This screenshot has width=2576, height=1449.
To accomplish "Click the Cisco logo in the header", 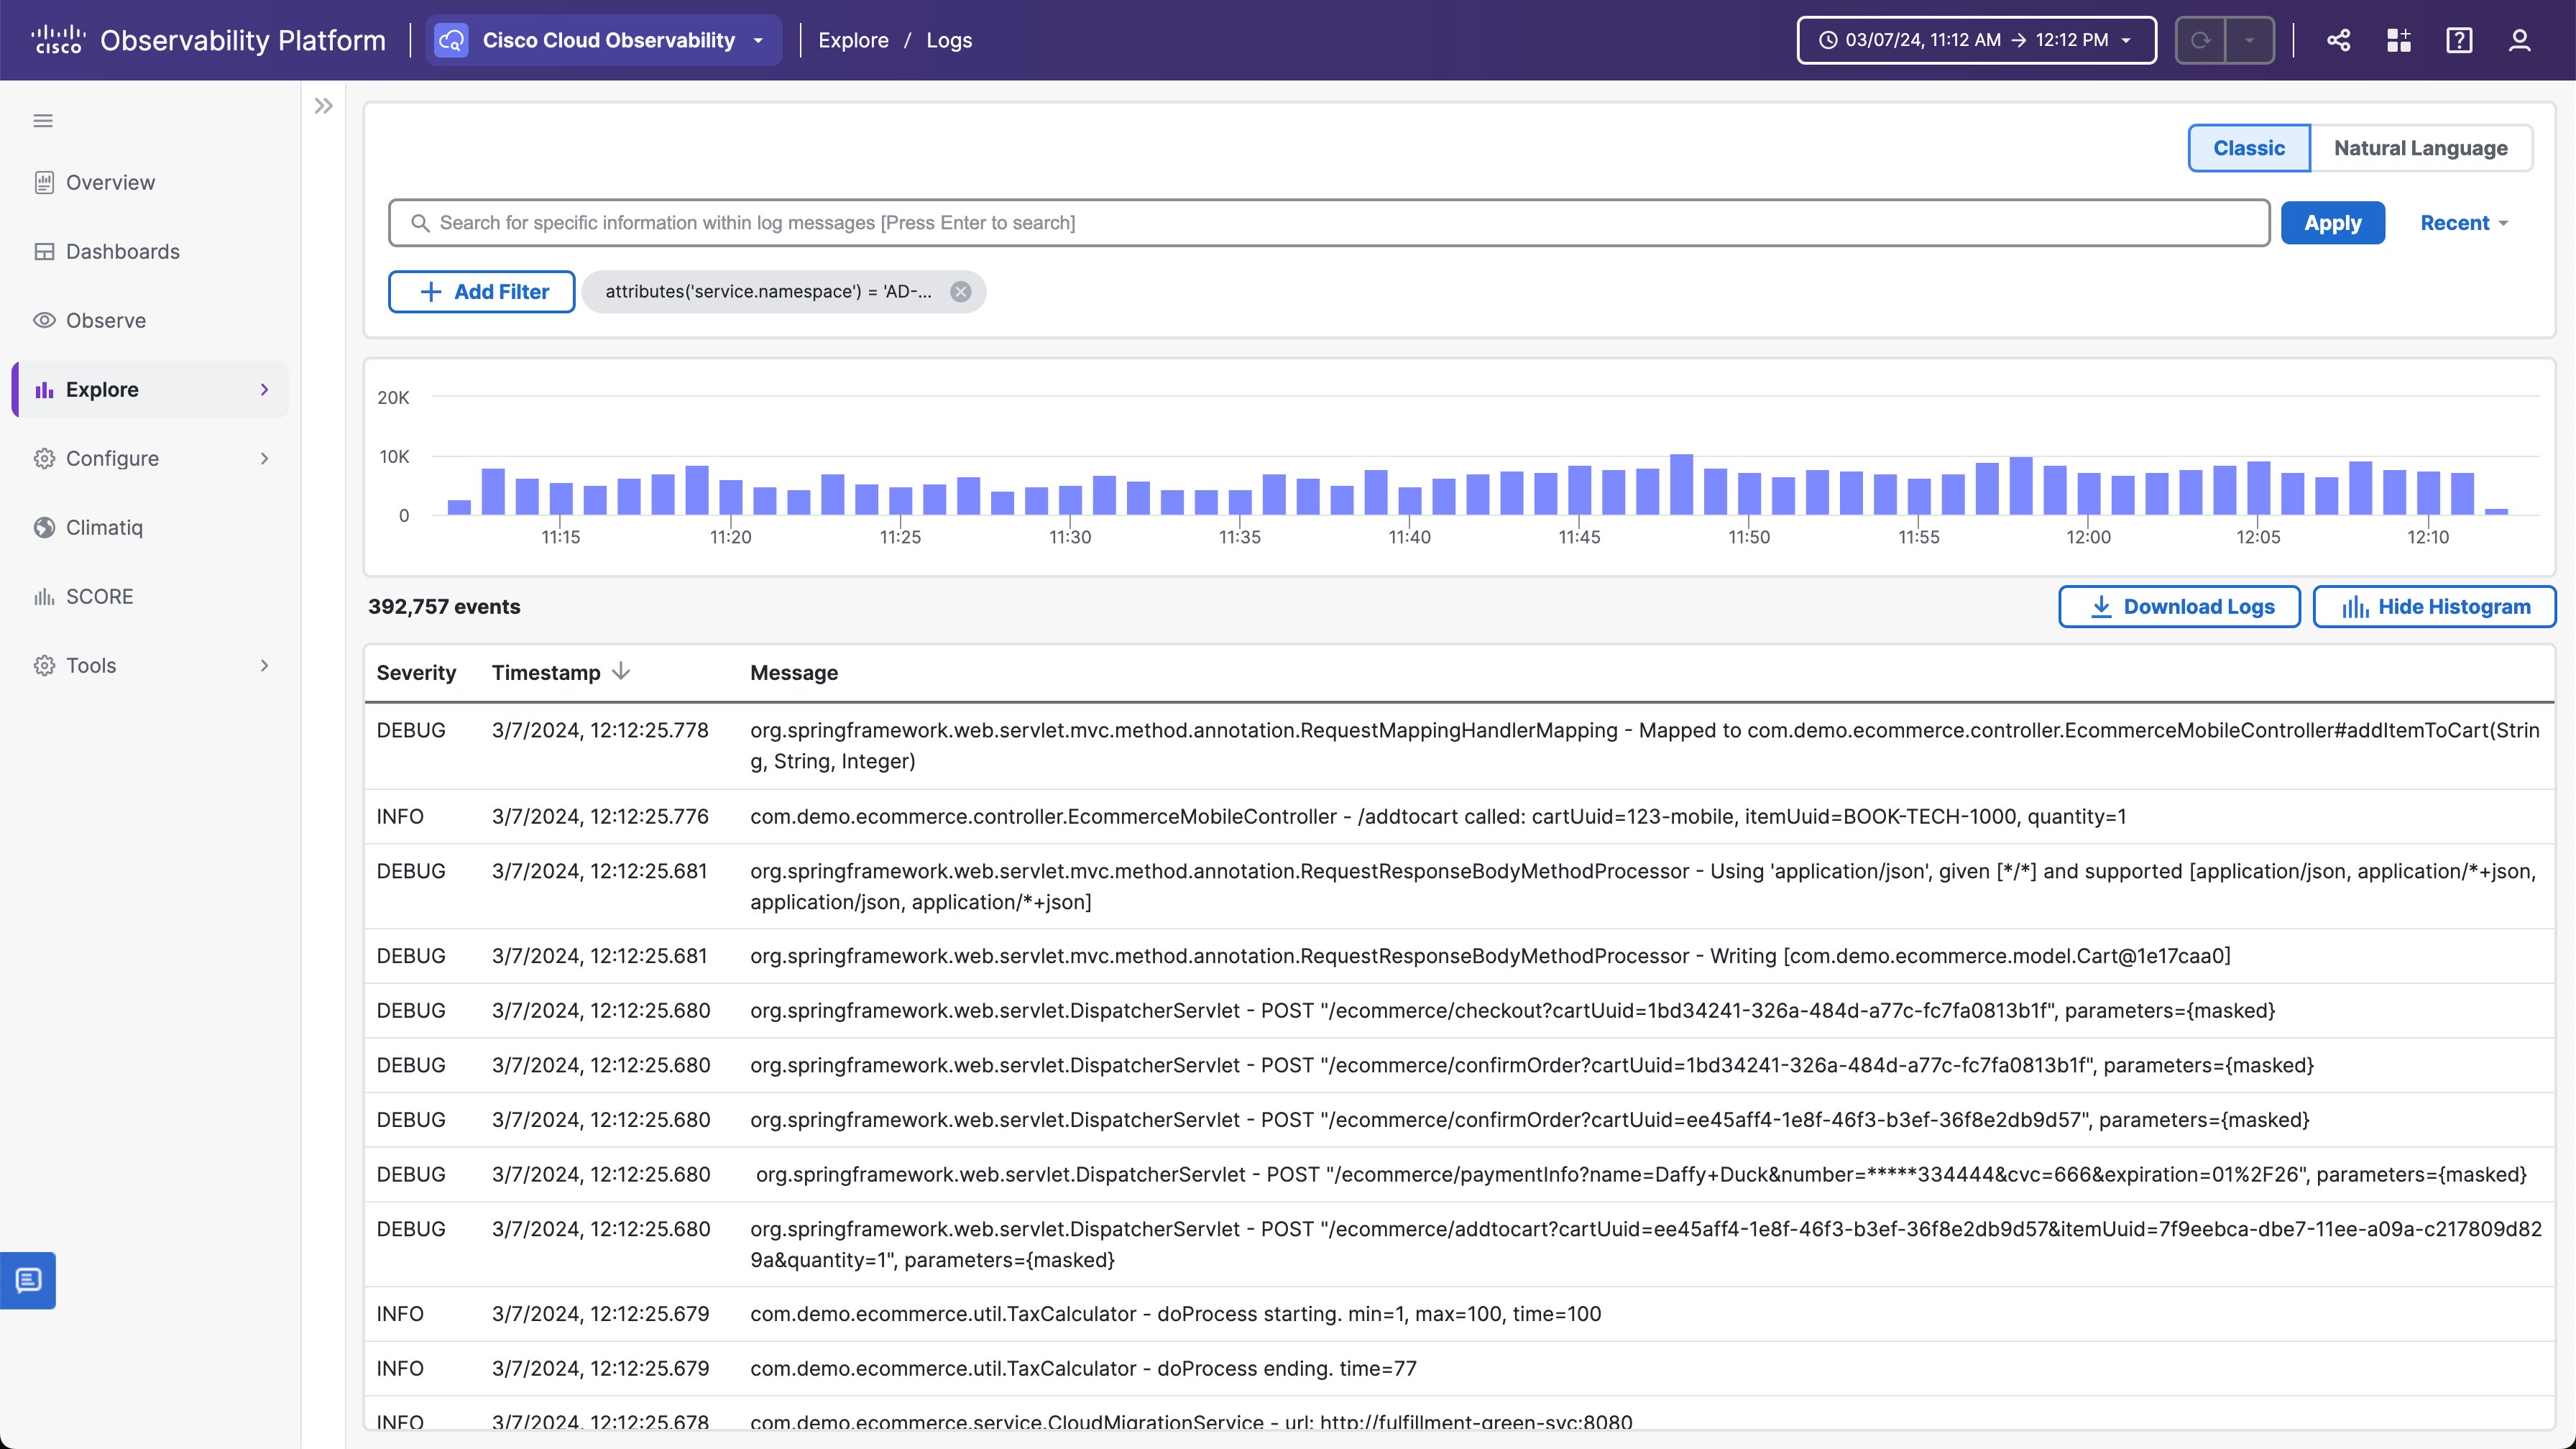I will click(x=58, y=40).
